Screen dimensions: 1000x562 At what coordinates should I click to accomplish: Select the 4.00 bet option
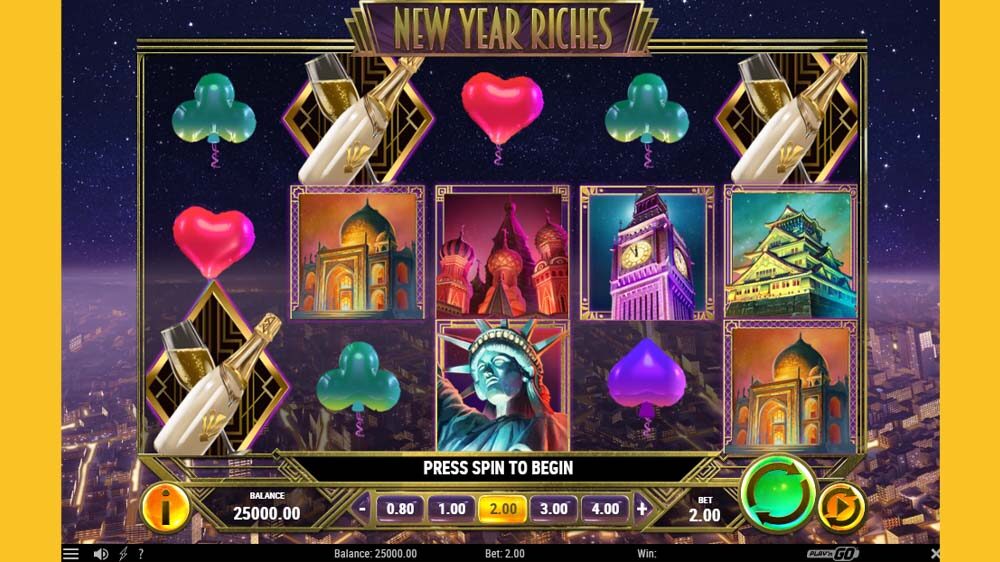click(605, 508)
